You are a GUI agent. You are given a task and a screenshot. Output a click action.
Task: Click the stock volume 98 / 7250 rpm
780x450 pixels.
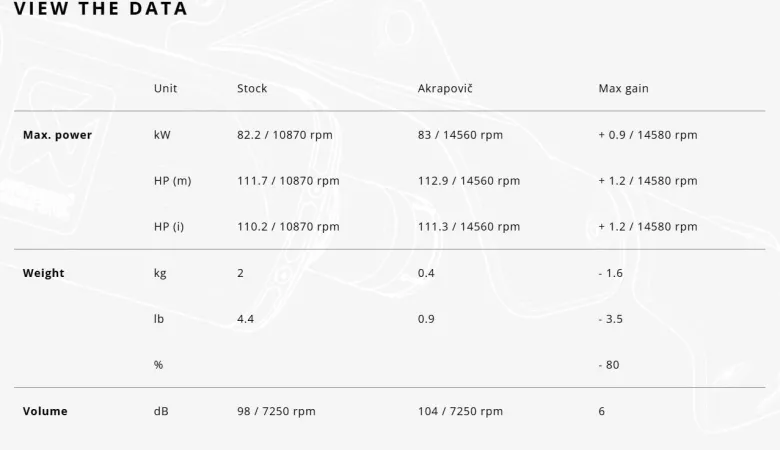[276, 411]
